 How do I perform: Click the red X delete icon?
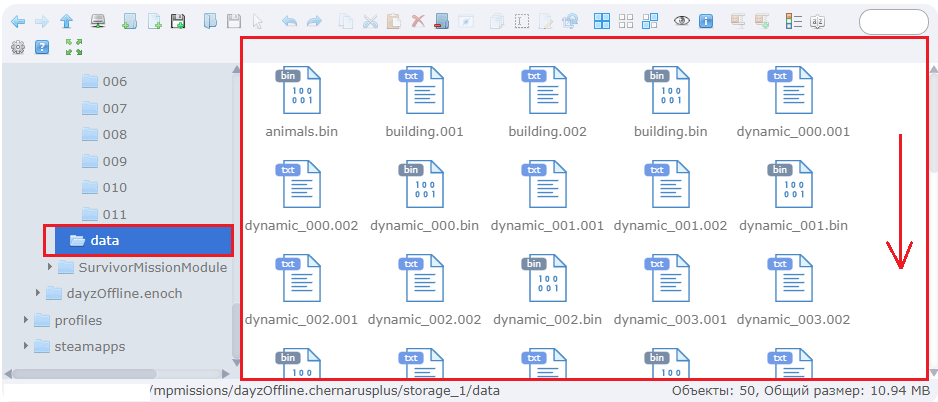[x=418, y=22]
